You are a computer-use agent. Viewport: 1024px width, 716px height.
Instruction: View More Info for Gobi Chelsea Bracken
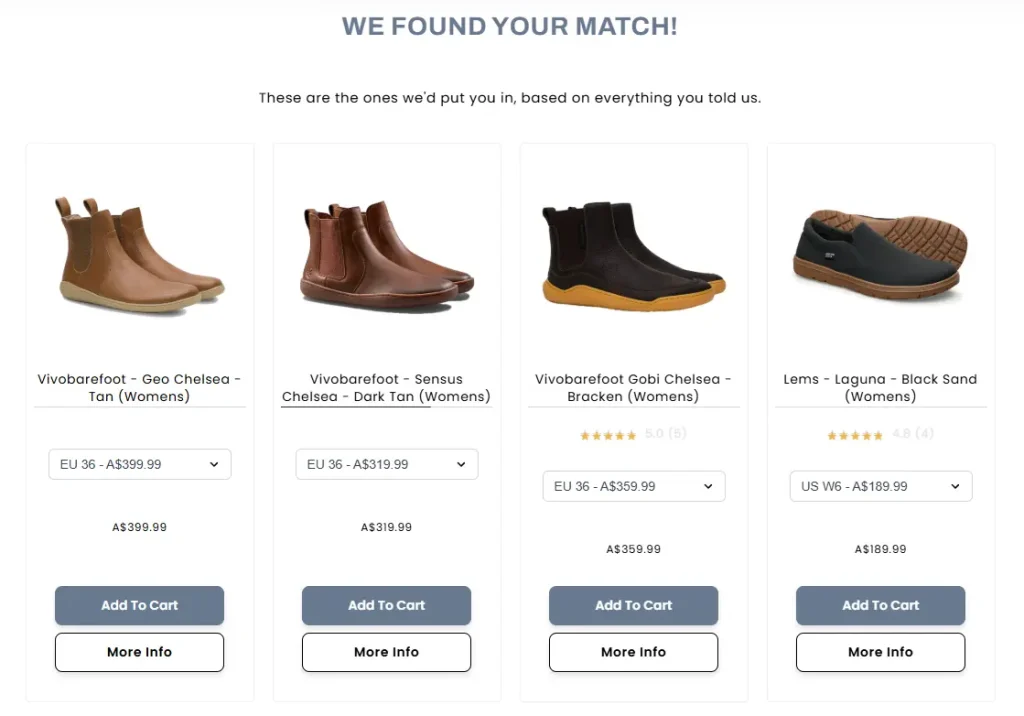click(633, 652)
